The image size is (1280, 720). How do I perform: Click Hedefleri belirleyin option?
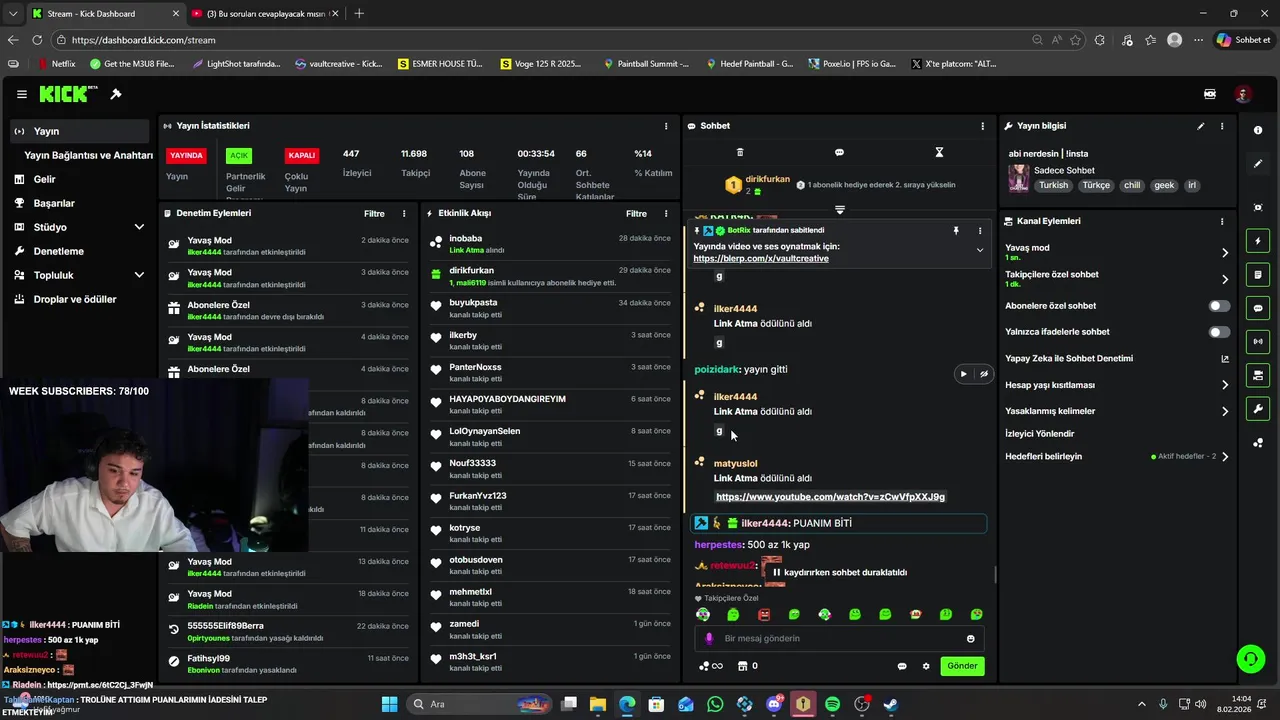[x=1043, y=457]
